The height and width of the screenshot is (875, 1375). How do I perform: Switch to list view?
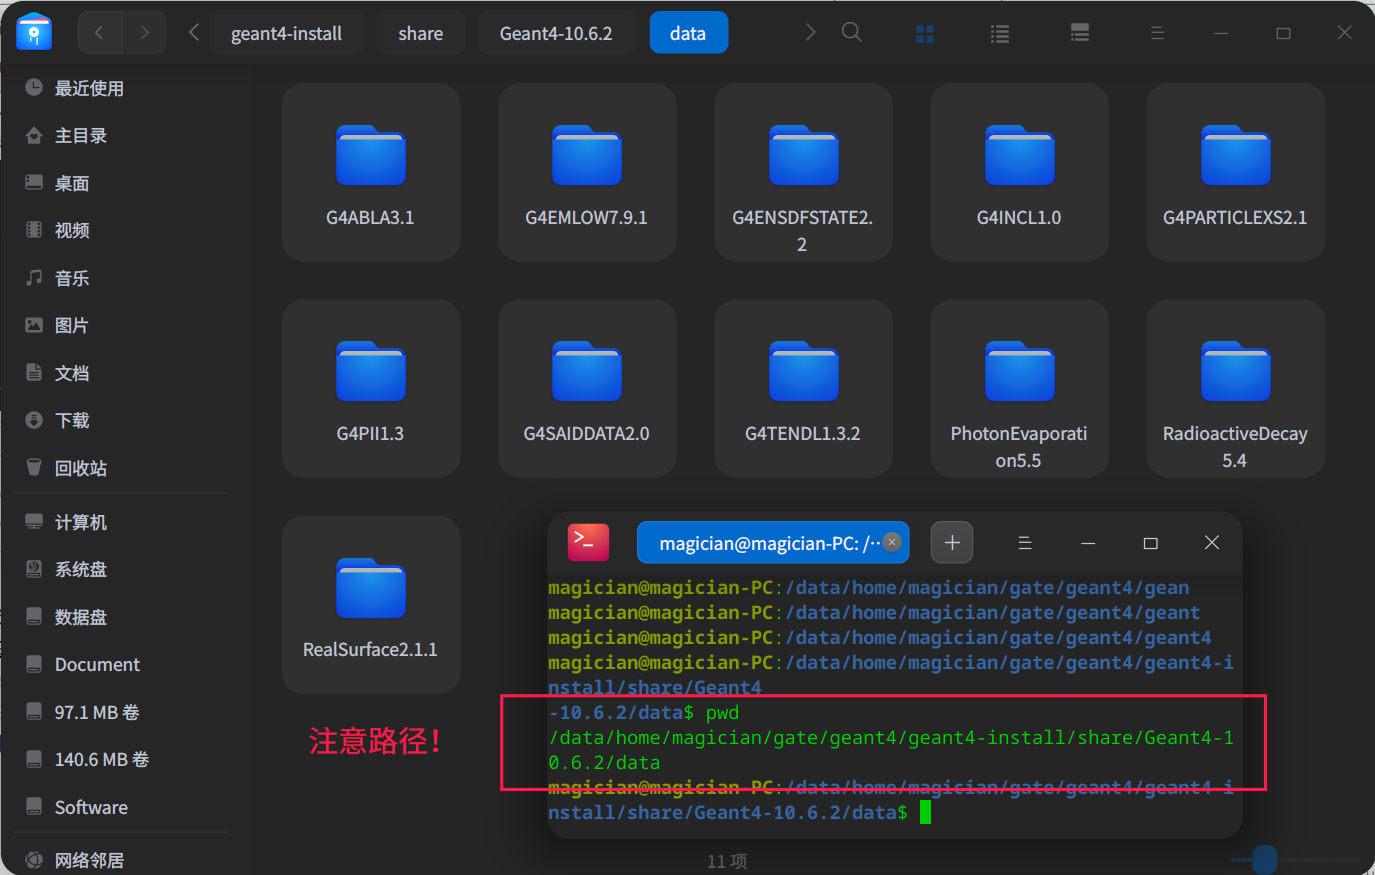[1000, 34]
